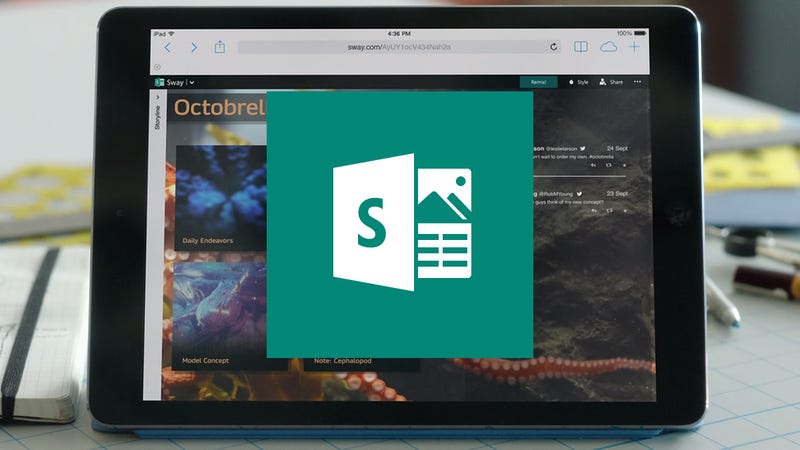Expand the Storyline panel arrow

[x=158, y=97]
